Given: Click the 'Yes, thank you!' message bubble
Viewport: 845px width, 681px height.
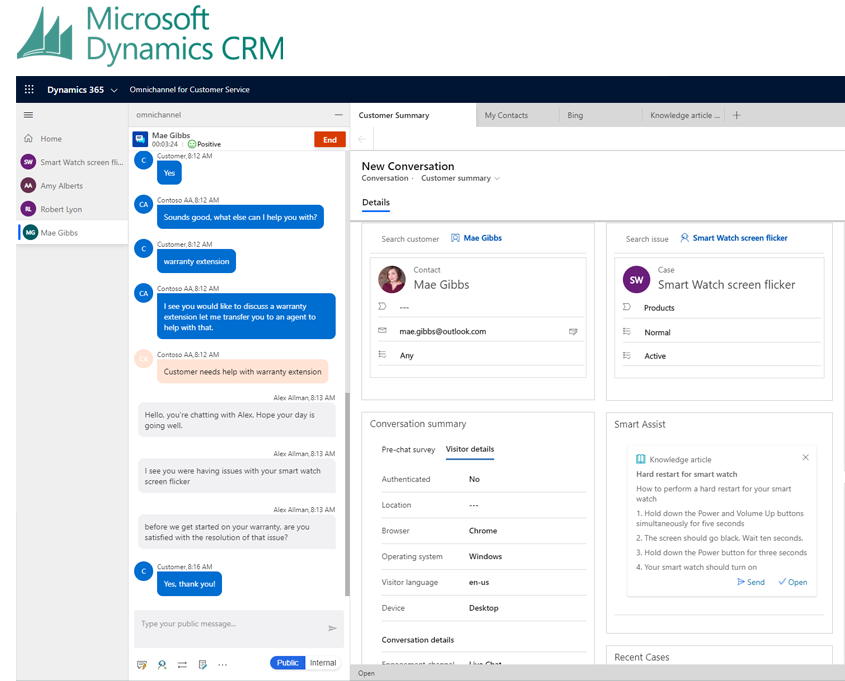Looking at the screenshot, I should coord(189,584).
